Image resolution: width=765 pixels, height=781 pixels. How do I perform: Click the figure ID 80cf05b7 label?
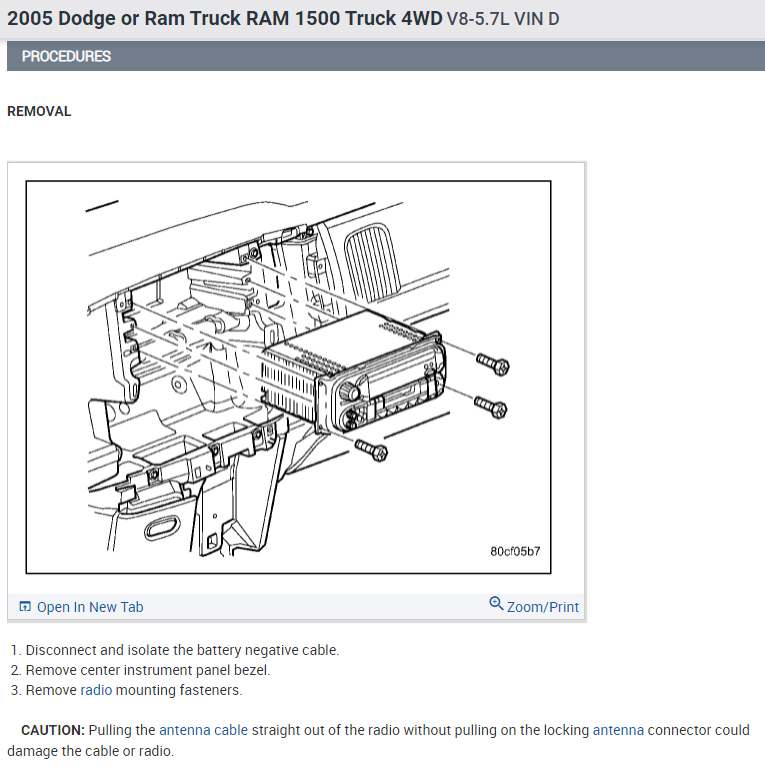click(515, 551)
